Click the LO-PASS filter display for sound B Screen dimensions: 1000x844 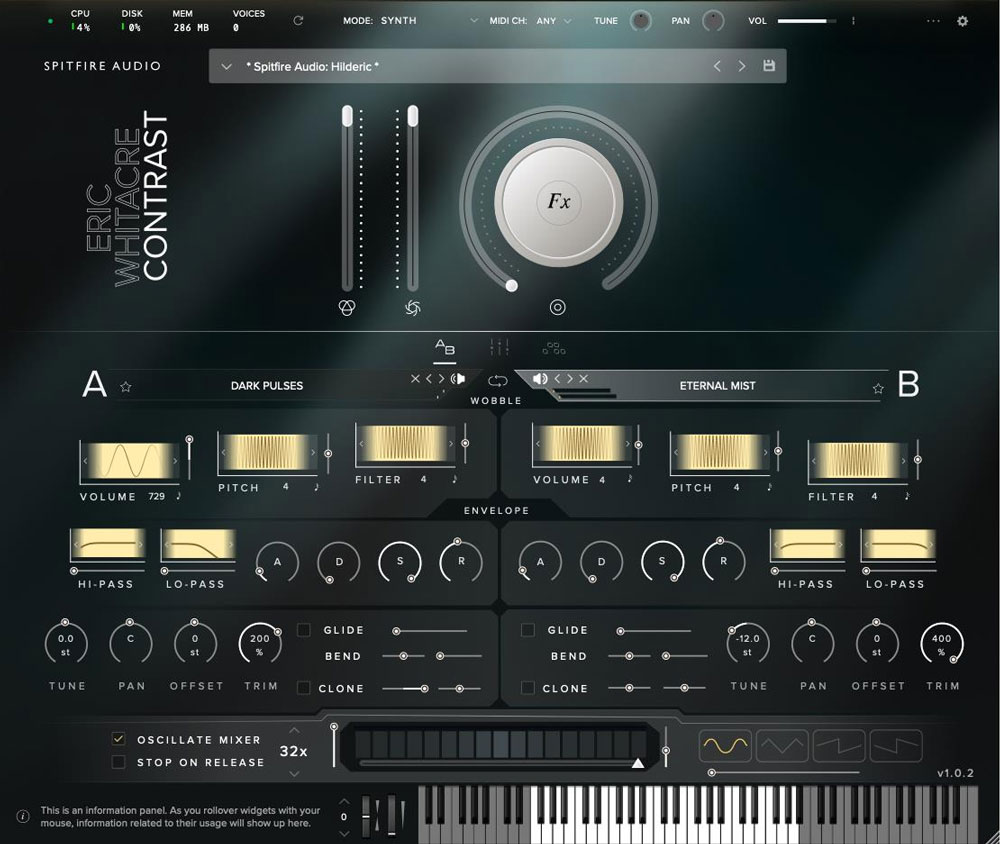pos(898,544)
